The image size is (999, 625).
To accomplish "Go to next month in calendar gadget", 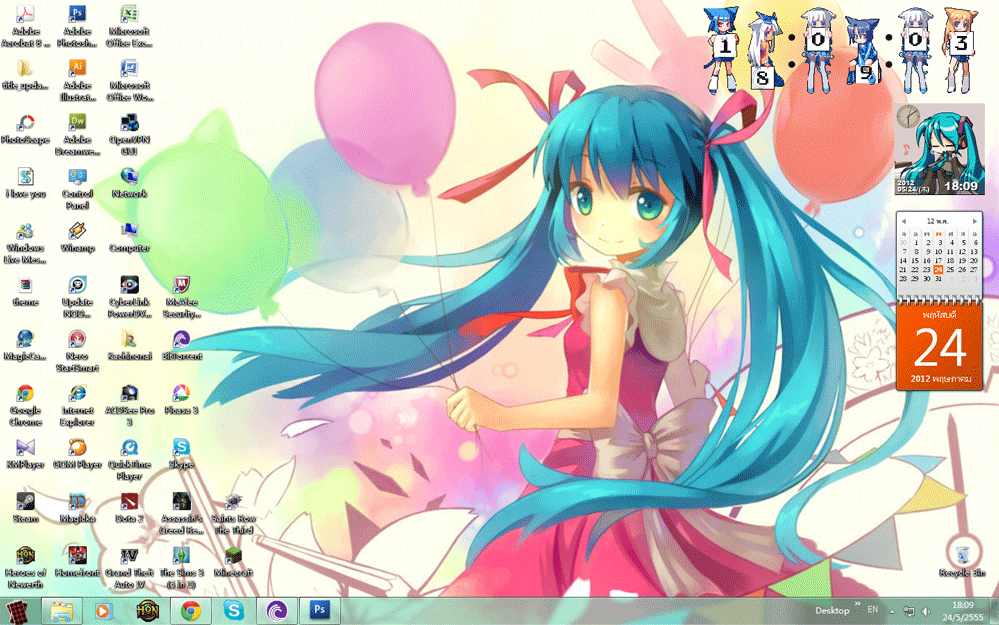I will click(975, 220).
